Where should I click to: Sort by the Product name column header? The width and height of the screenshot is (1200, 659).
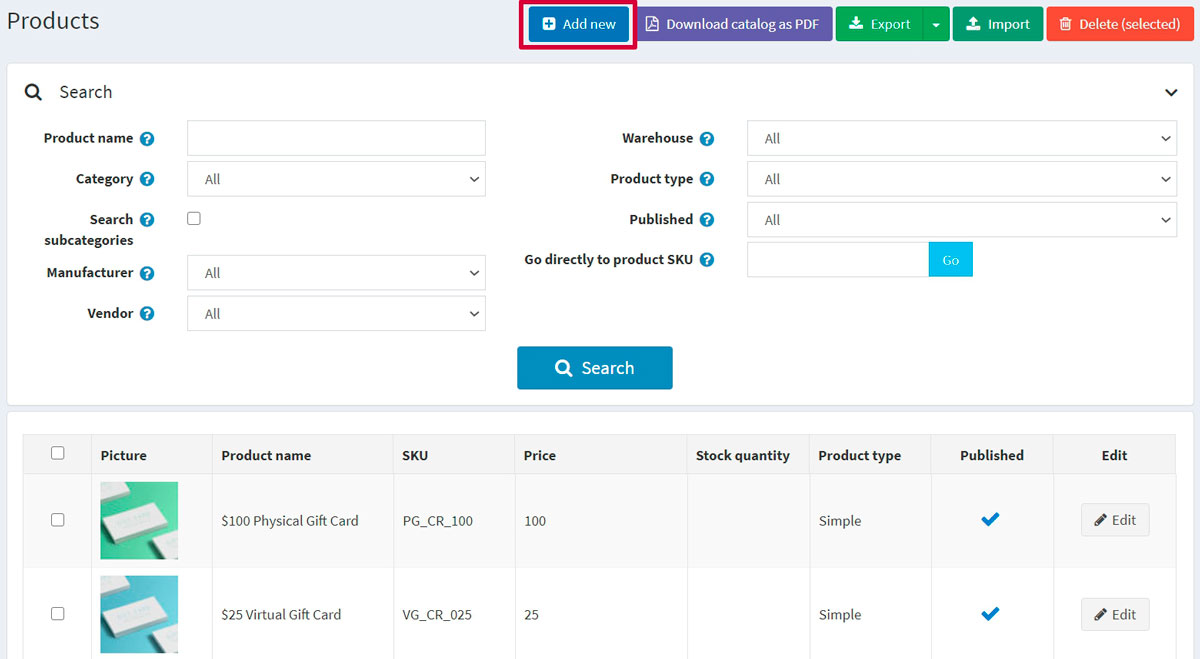click(266, 455)
